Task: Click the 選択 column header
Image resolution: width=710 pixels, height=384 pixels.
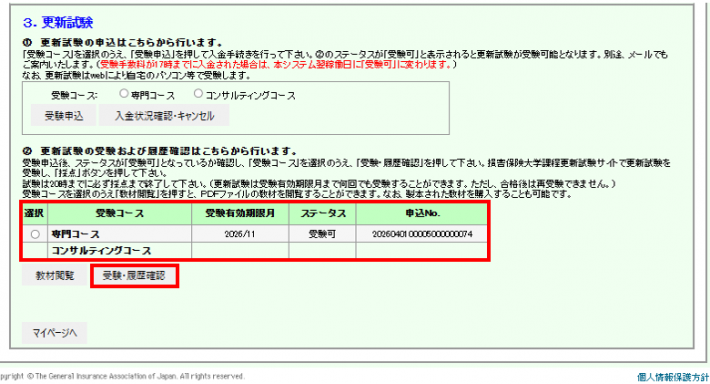Action: pos(34,213)
